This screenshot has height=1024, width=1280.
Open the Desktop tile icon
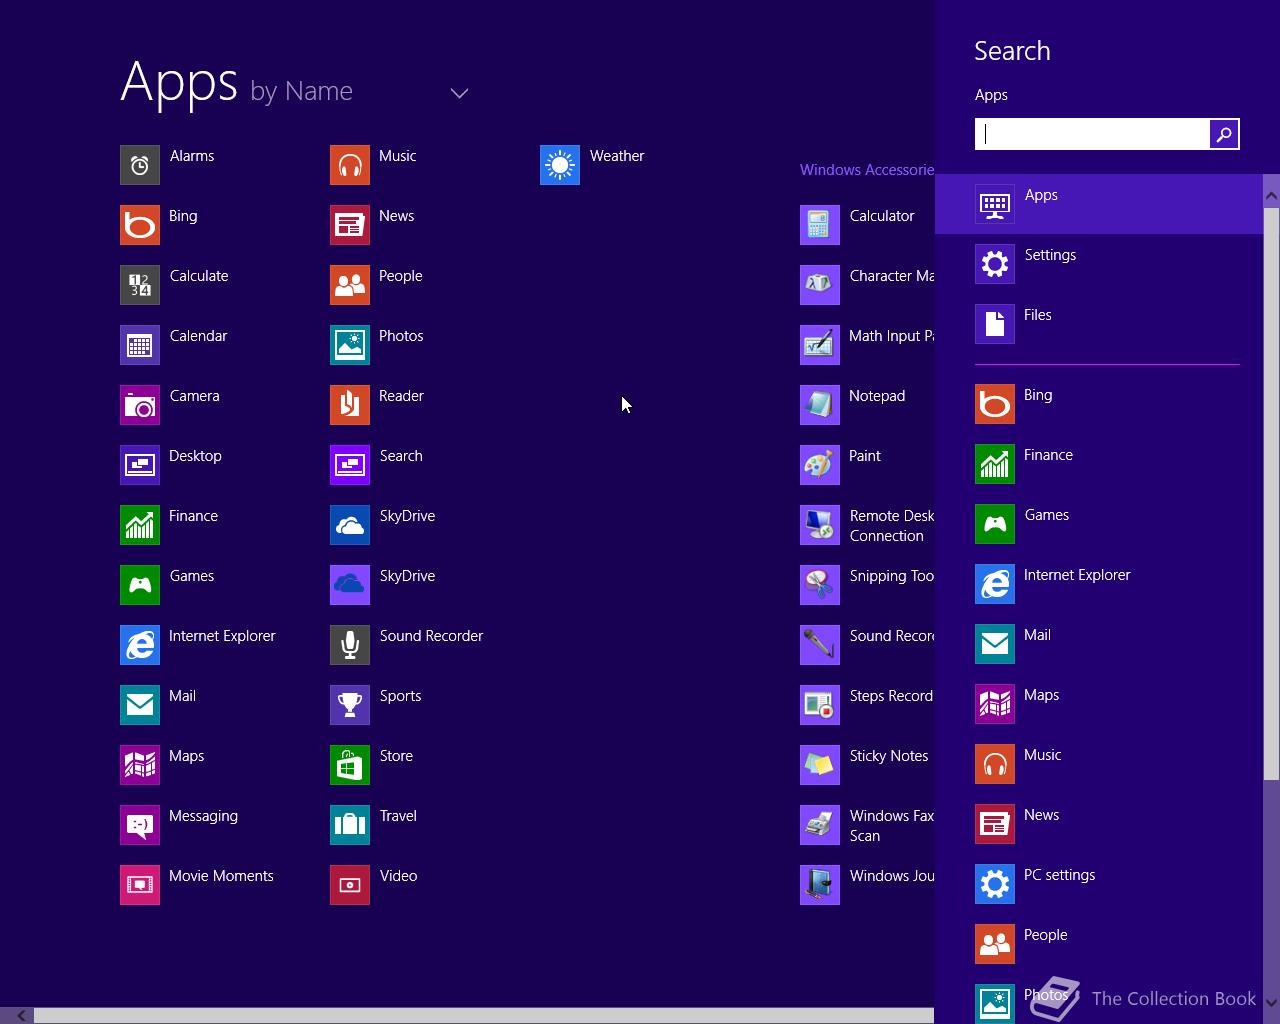(x=140, y=465)
